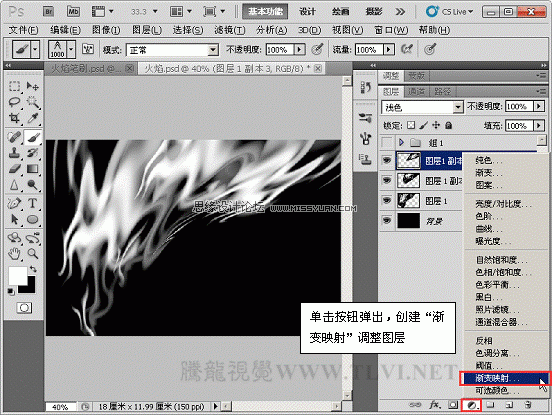The width and height of the screenshot is (552, 415).
Task: Open the Add layer style fx menu
Action: pos(434,405)
